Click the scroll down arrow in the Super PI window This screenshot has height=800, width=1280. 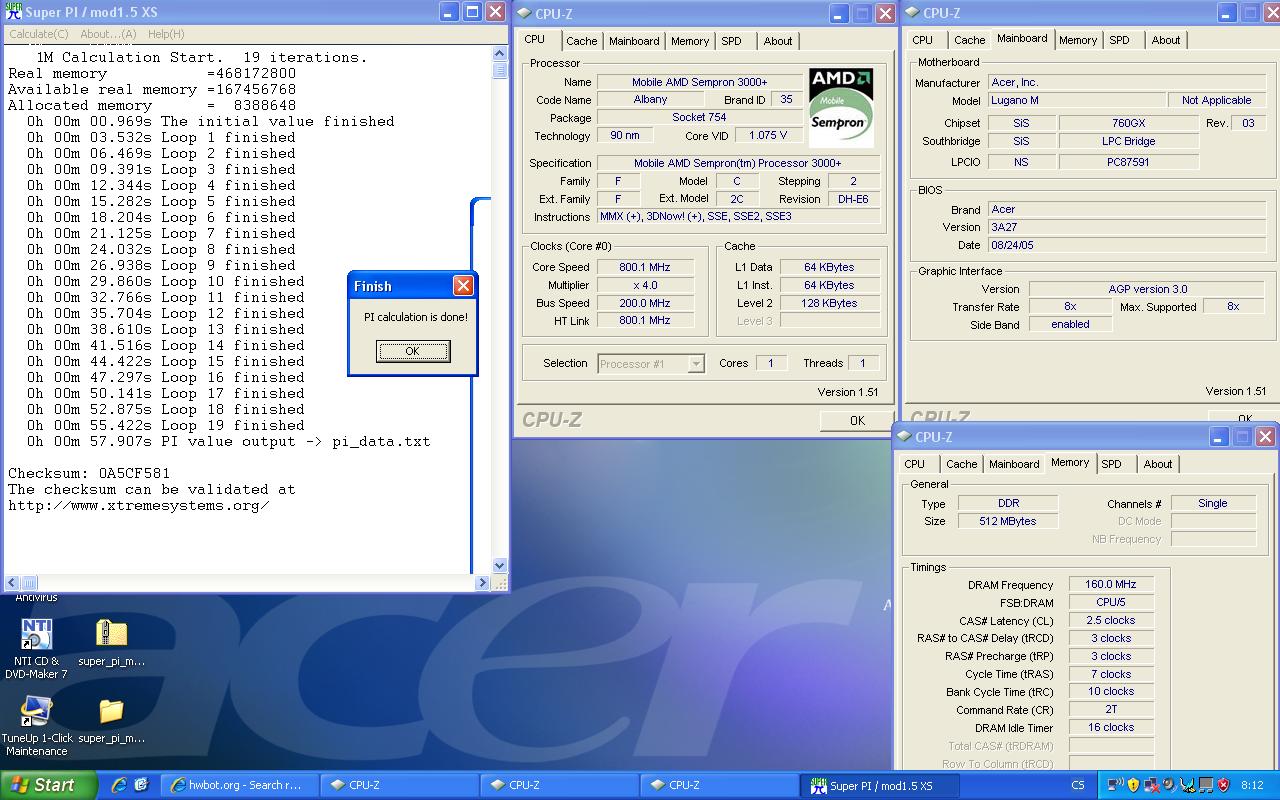[x=500, y=566]
